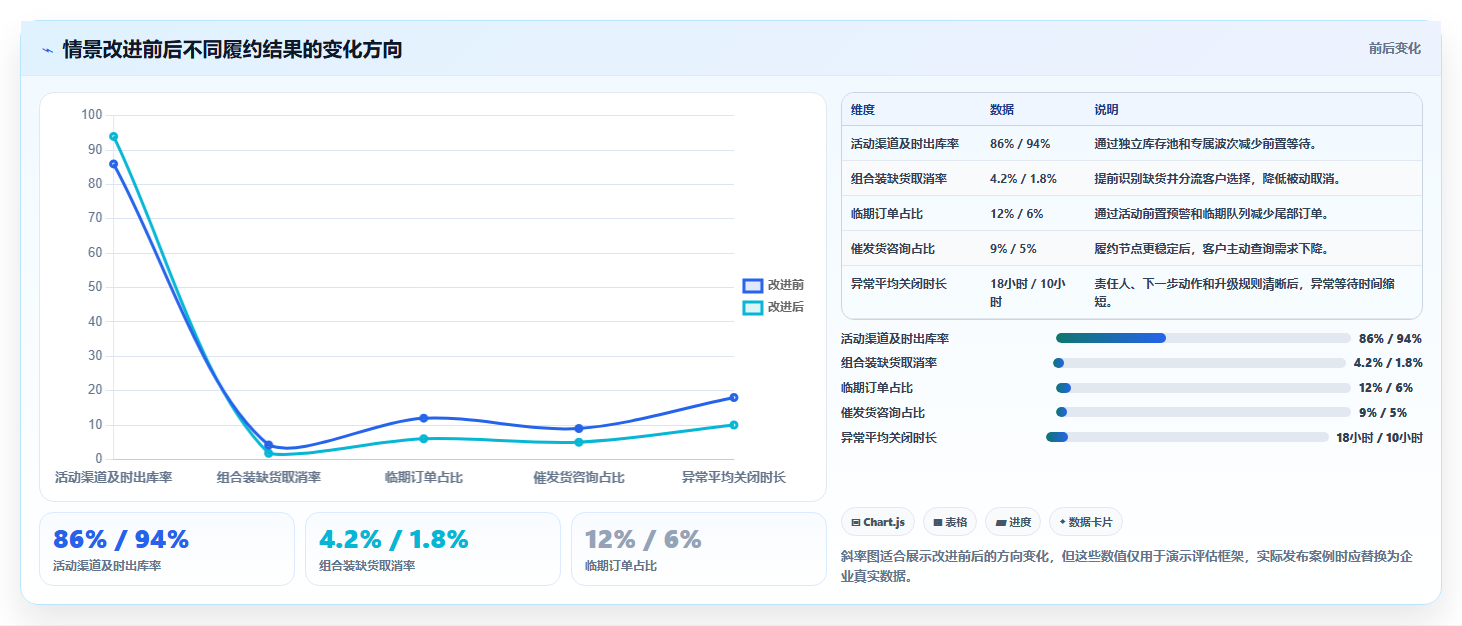Click the 异常平均关闭时长 table row label

(899, 284)
